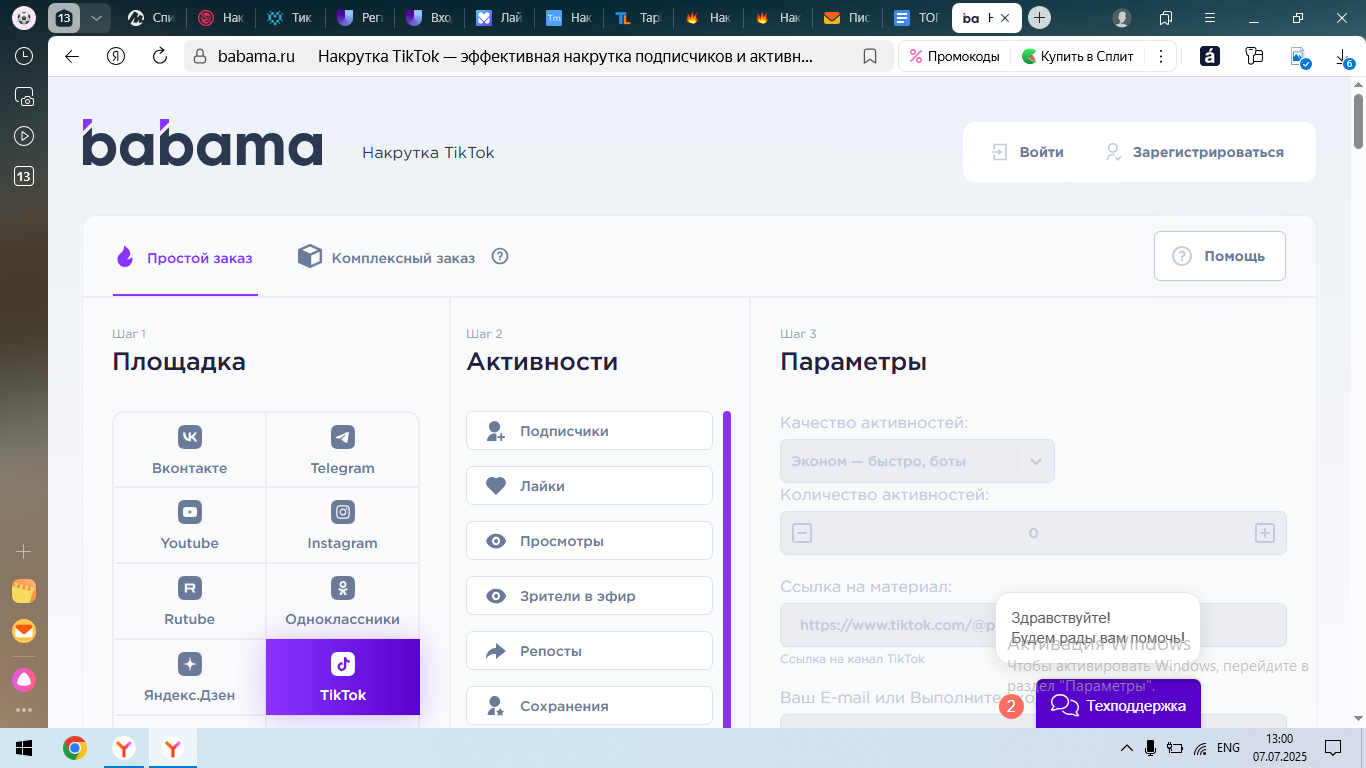
Task: Open the Yandex Mail icon in the browser sidebar
Action: pos(24,631)
